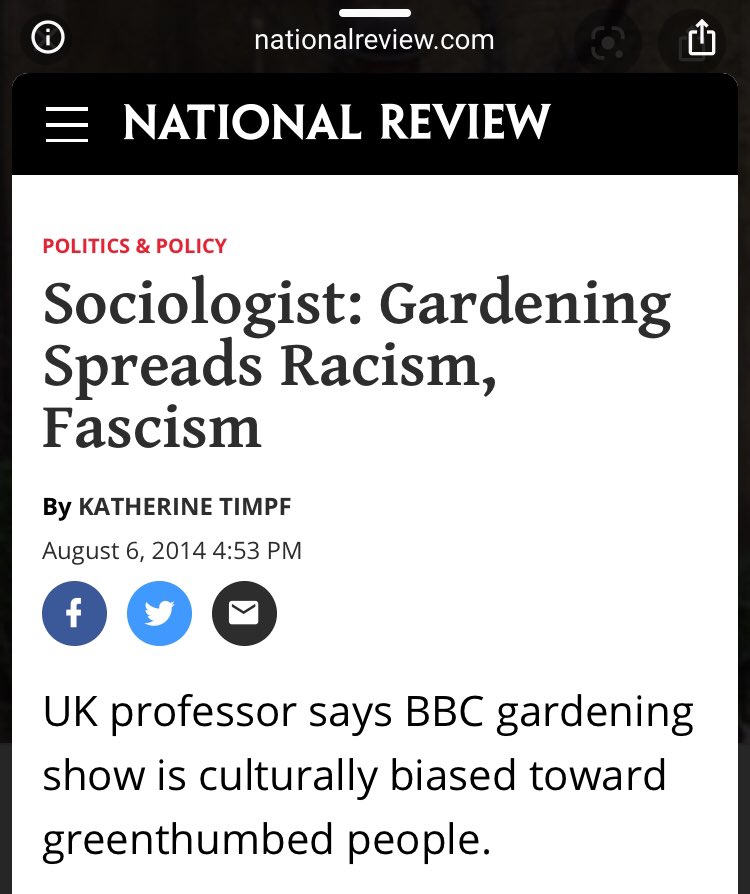
Task: Share article on Facebook
Action: point(74,612)
